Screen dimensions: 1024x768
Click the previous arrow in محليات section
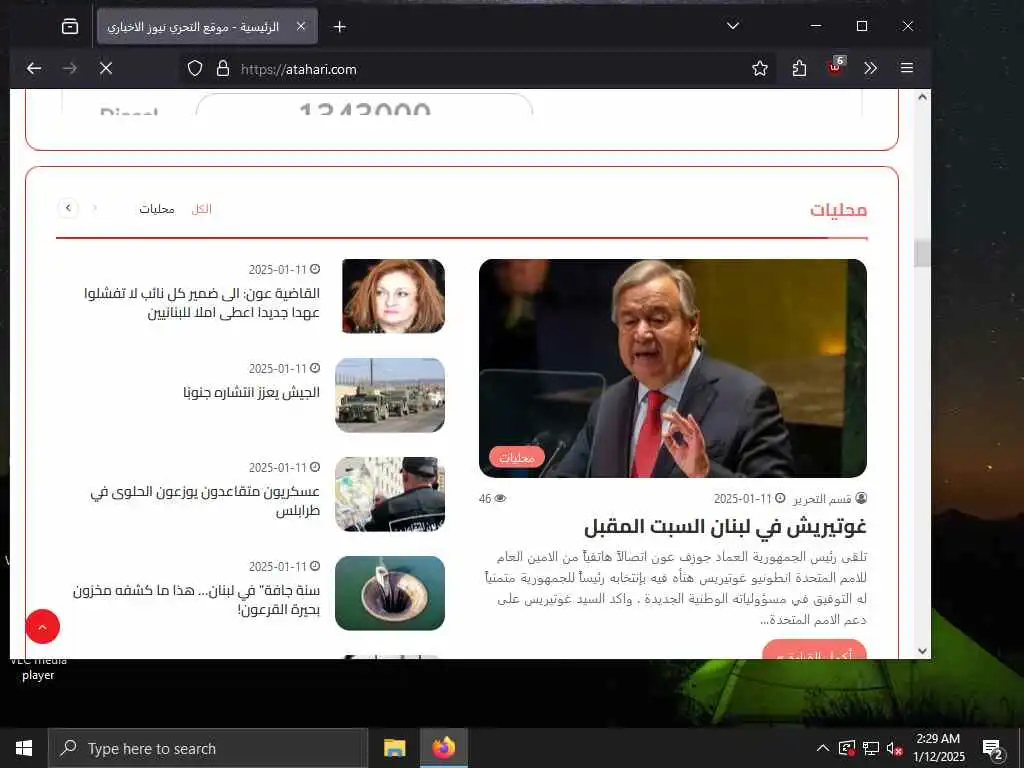click(x=95, y=208)
